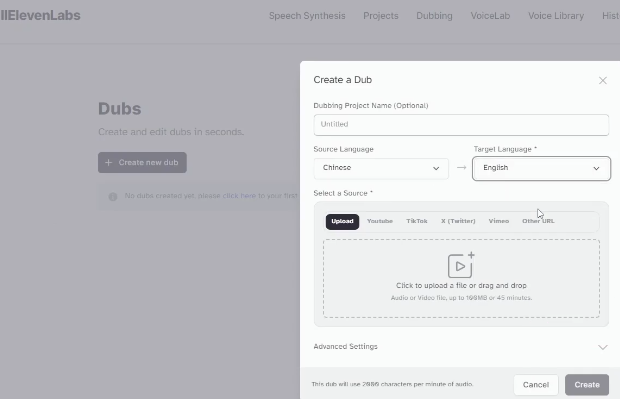The width and height of the screenshot is (620, 399).
Task: Expand the Advanced Settings section
Action: (461, 347)
